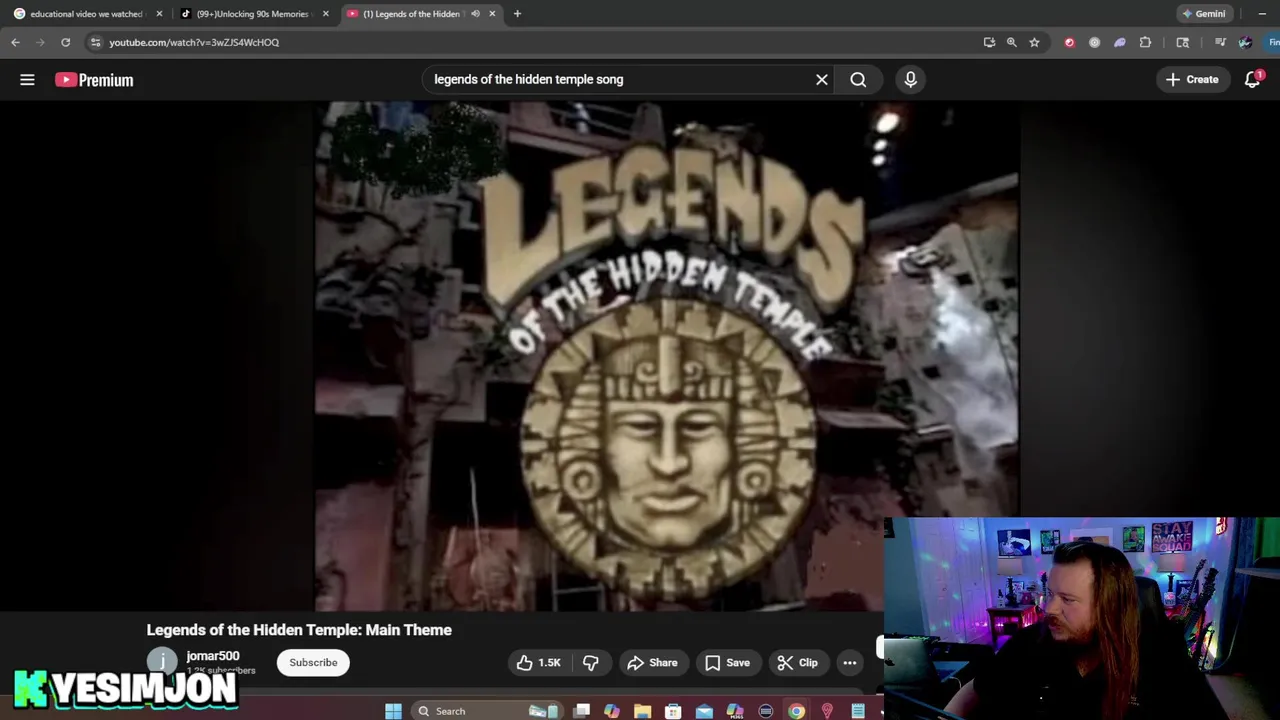Run search with the magnifier button
Viewport: 1280px width, 720px height.
tap(858, 80)
